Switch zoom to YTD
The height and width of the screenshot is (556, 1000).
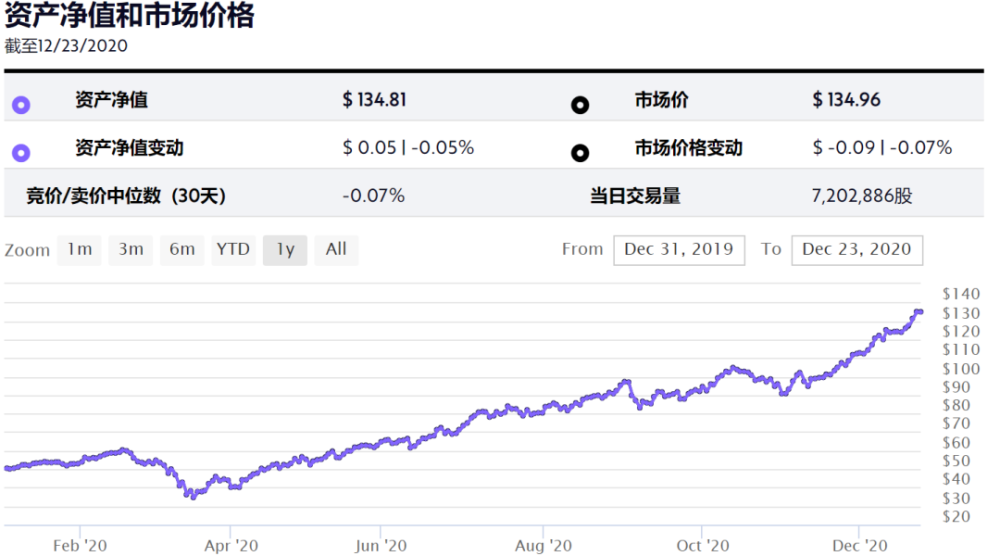point(233,249)
